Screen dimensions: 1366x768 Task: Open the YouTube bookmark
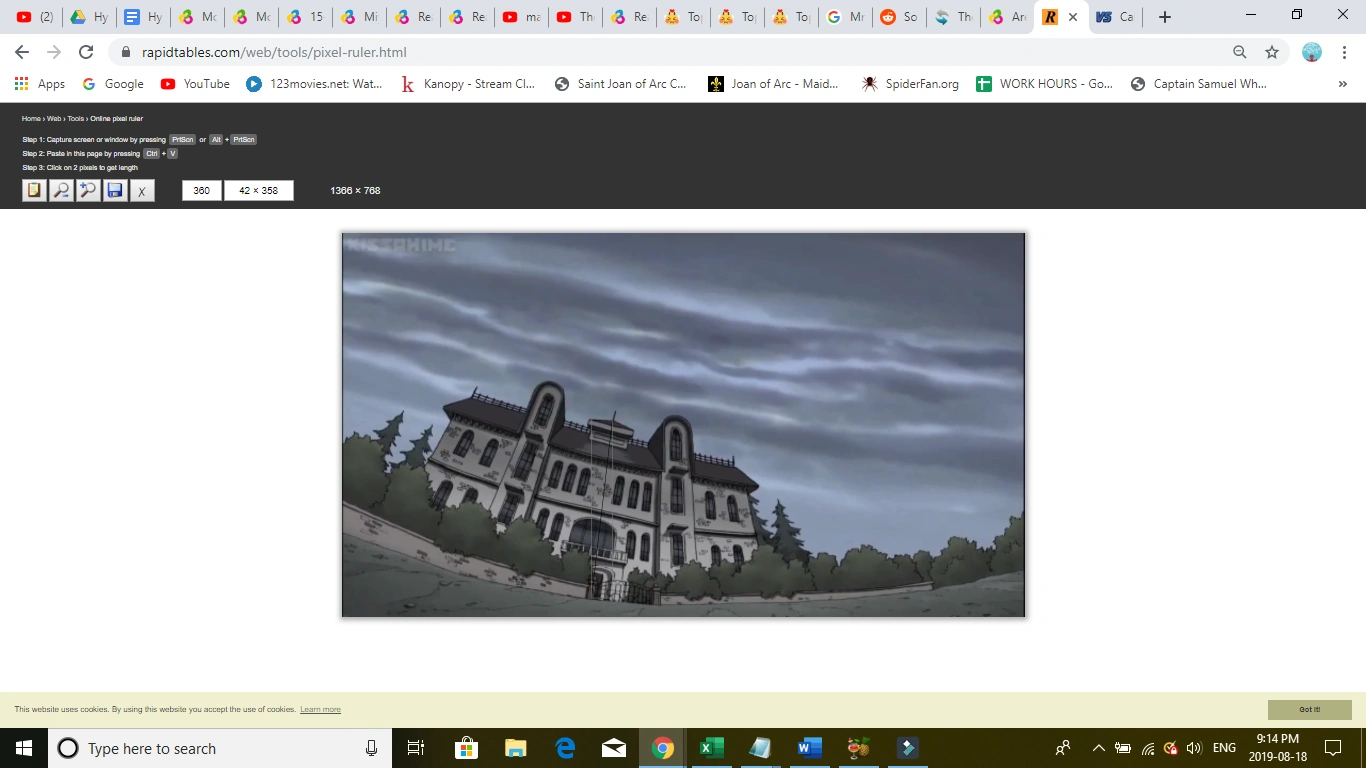click(x=196, y=84)
